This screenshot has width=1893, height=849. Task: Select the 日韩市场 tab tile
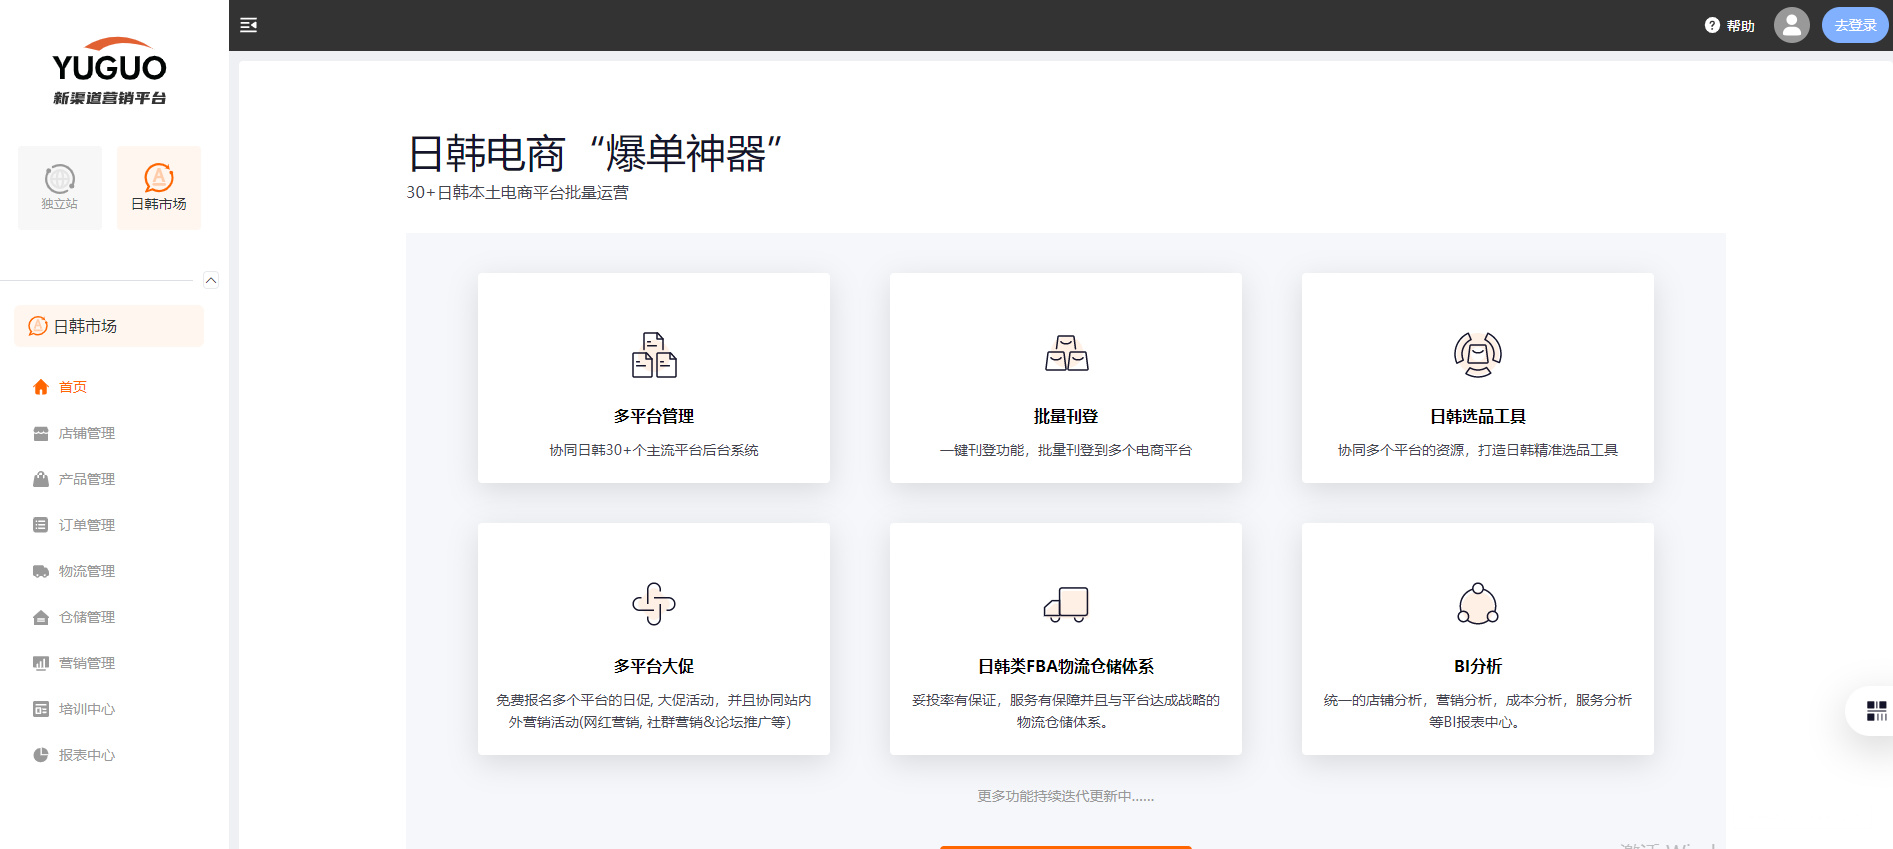click(159, 188)
